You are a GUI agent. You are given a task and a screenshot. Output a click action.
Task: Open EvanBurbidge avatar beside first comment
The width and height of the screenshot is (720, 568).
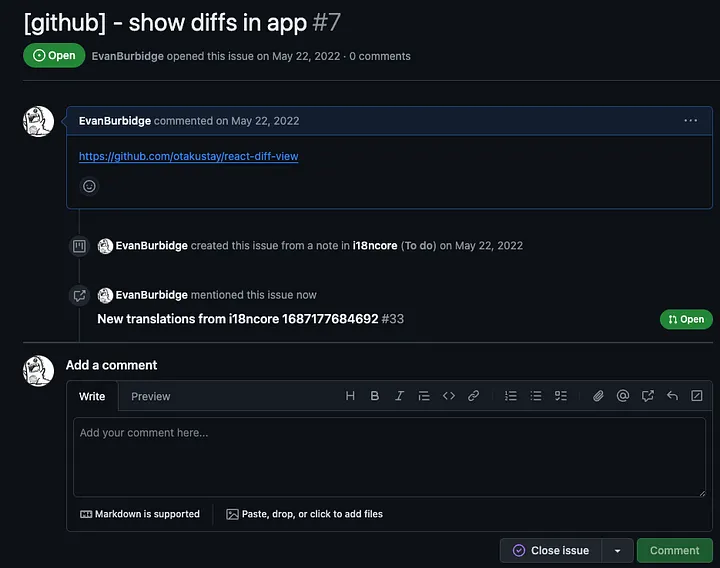point(39,122)
